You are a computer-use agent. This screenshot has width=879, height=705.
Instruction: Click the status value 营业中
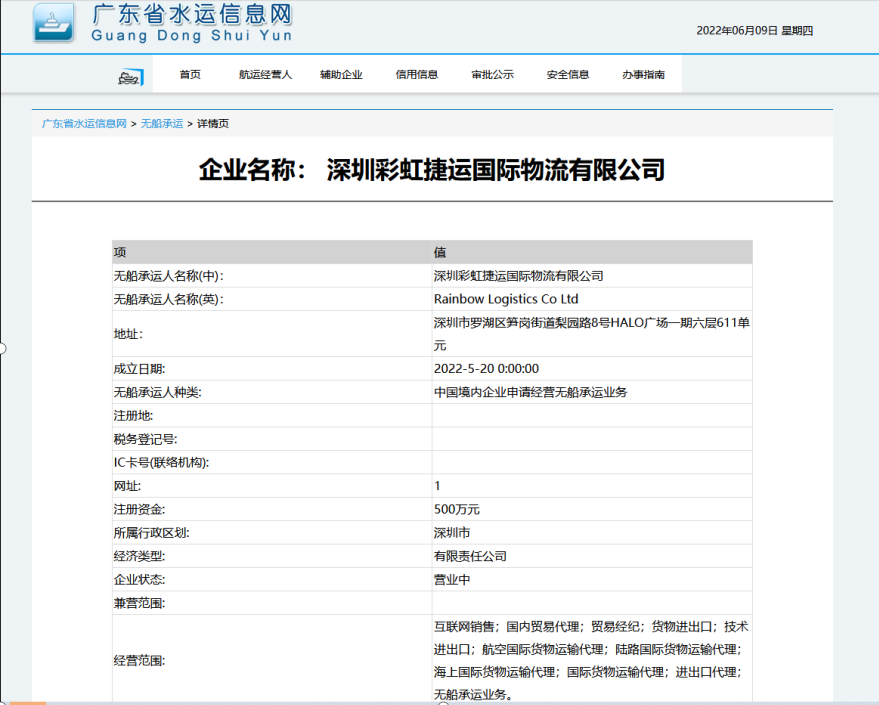[x=452, y=579]
